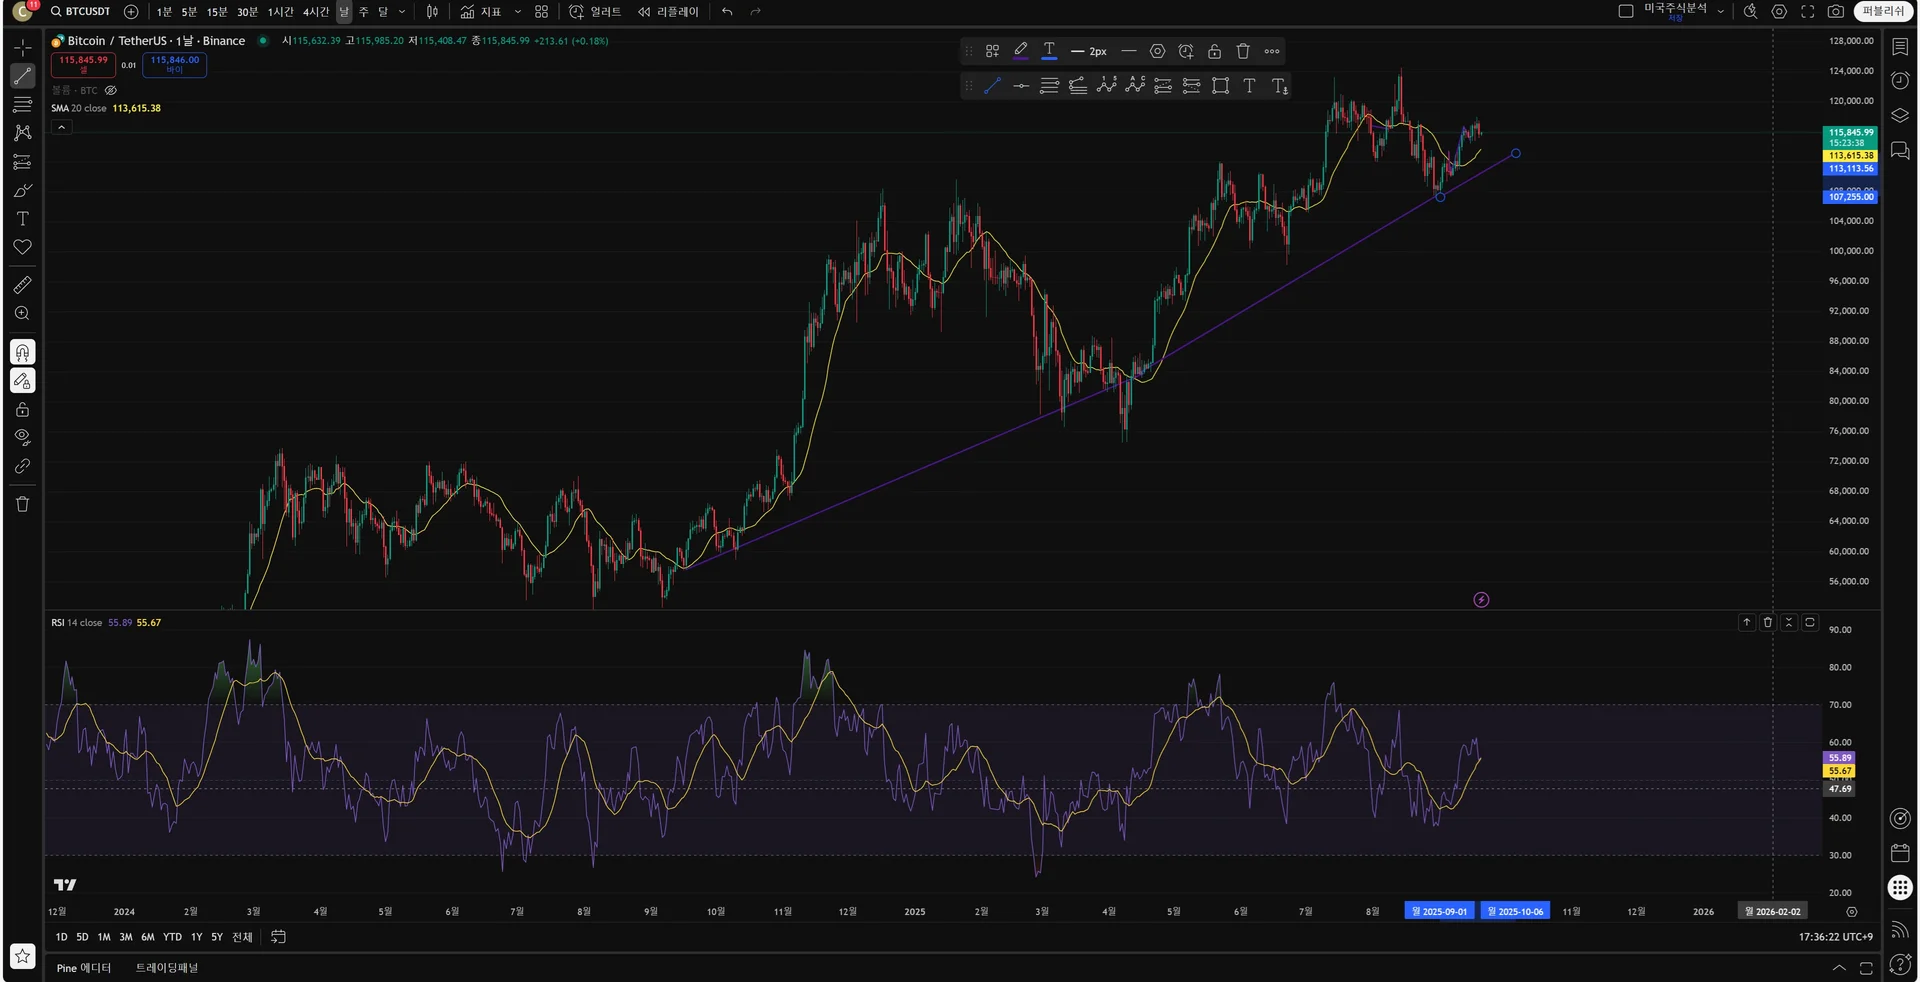Screen dimensions: 1920x982
Task: Open the chart layout grid selector
Action: point(541,12)
